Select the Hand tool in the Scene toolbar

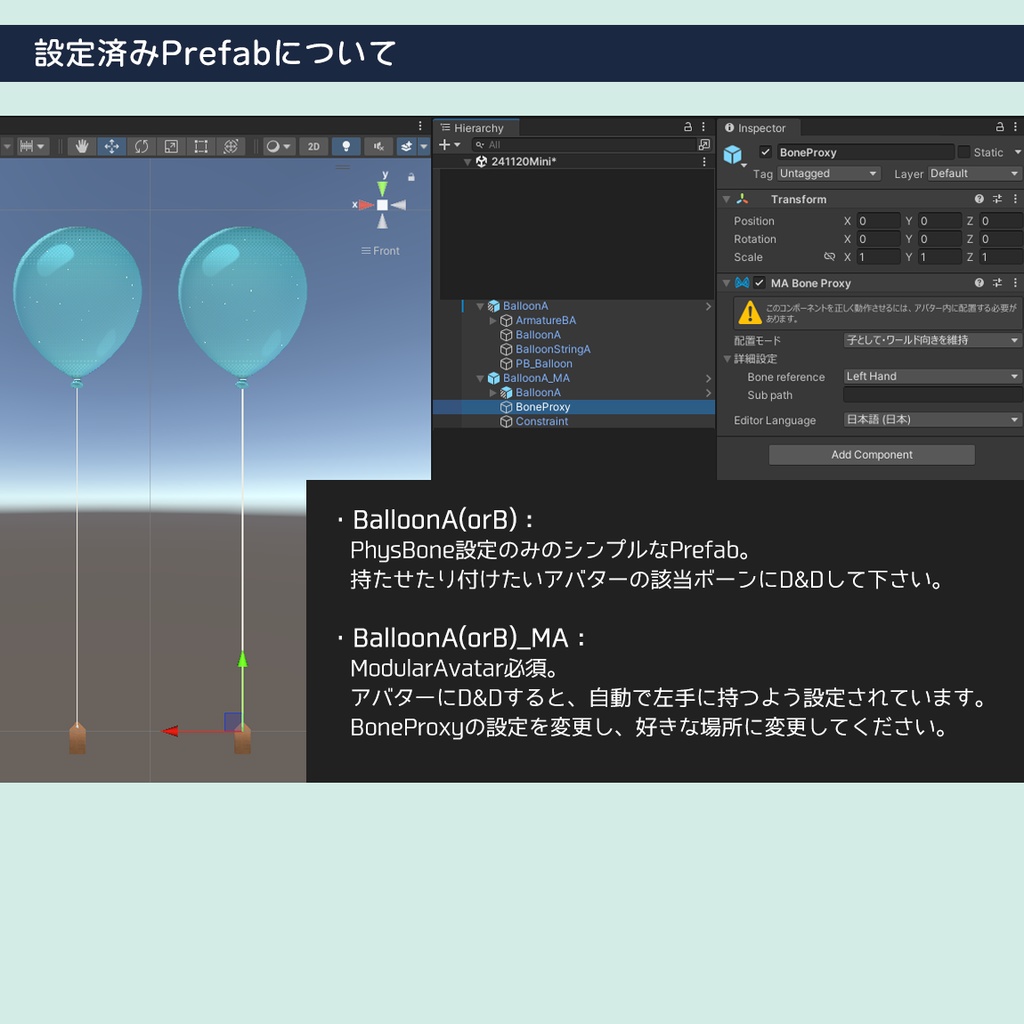82,146
